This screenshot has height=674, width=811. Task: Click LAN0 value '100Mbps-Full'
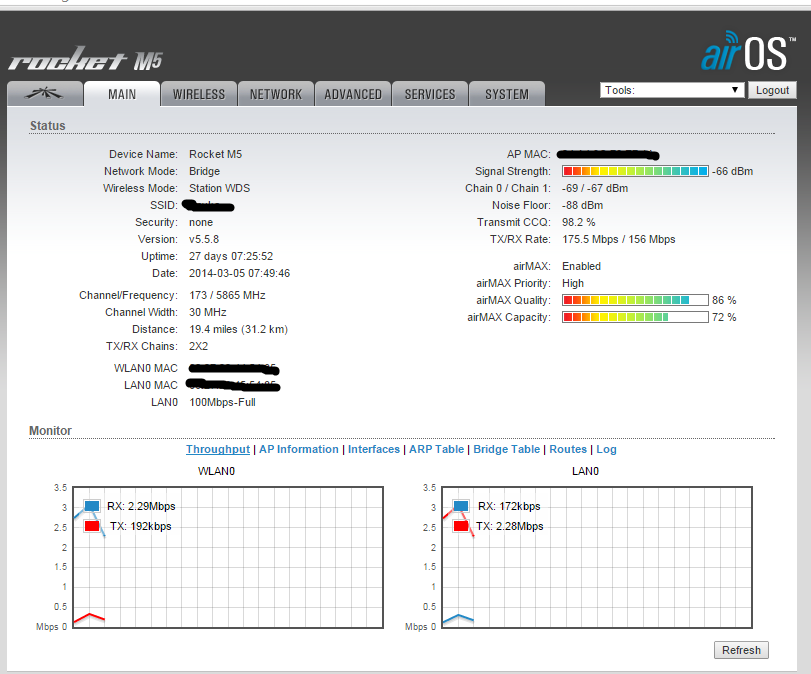[222, 402]
